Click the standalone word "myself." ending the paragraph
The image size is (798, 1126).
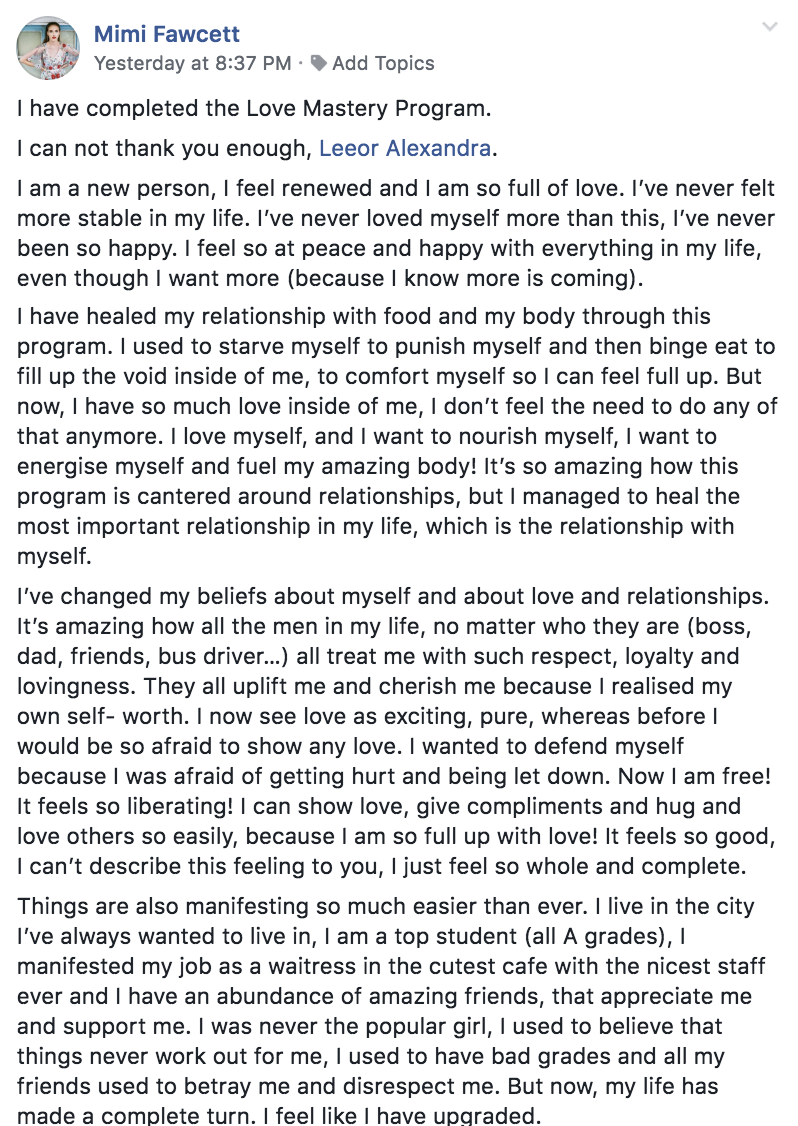(x=55, y=557)
